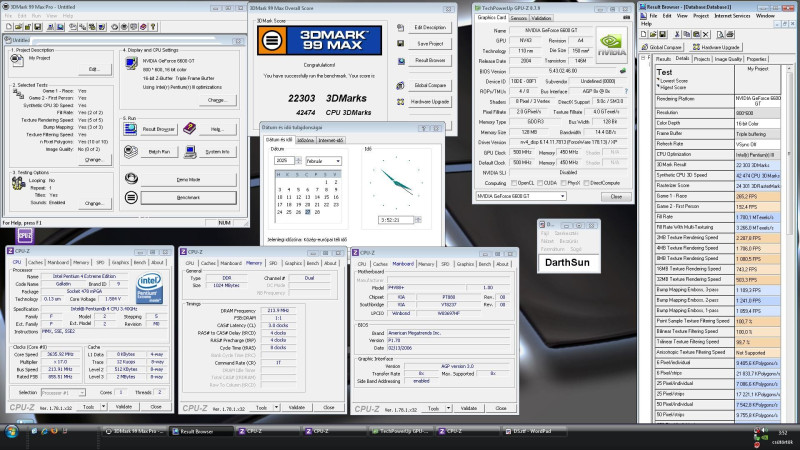Switch to the Sensors tab in GPU-Z
The image size is (800, 450).
coord(518,18)
